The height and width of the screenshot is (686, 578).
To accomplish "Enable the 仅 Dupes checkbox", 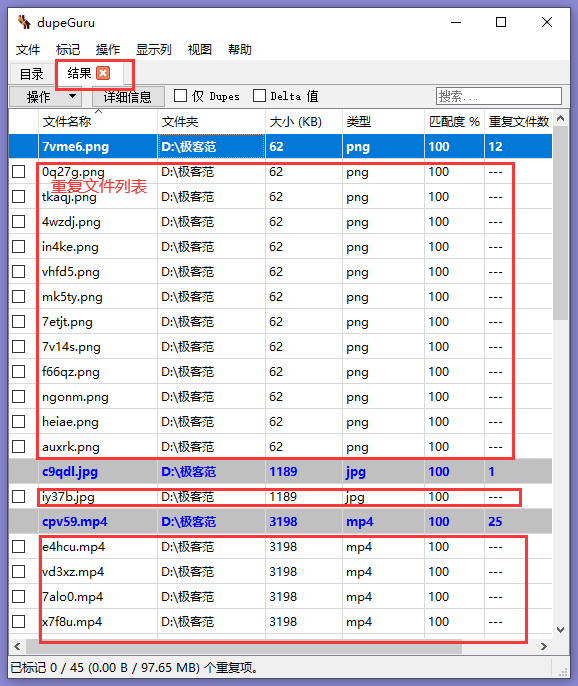I will [180, 96].
